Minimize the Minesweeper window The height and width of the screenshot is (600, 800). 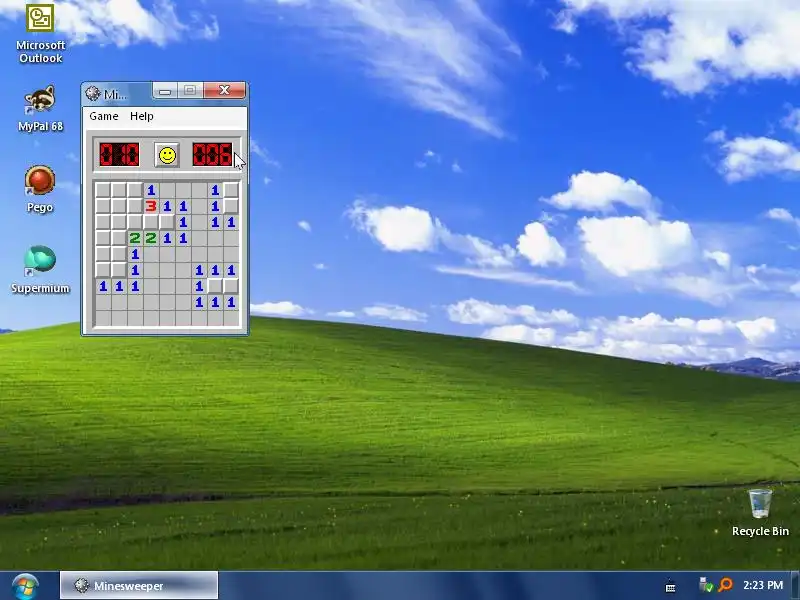(165, 91)
